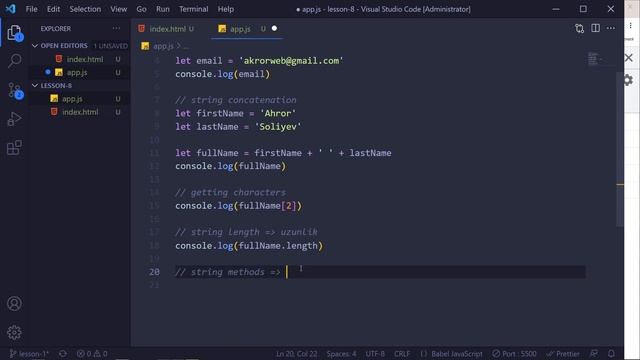The image size is (640, 360).
Task: Change encoding via UTF-8 status item
Action: (x=375, y=353)
